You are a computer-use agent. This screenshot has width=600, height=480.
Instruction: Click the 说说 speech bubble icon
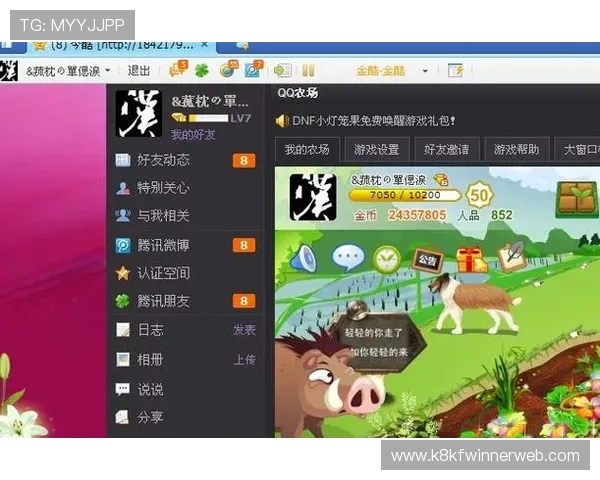pyautogui.click(x=123, y=389)
